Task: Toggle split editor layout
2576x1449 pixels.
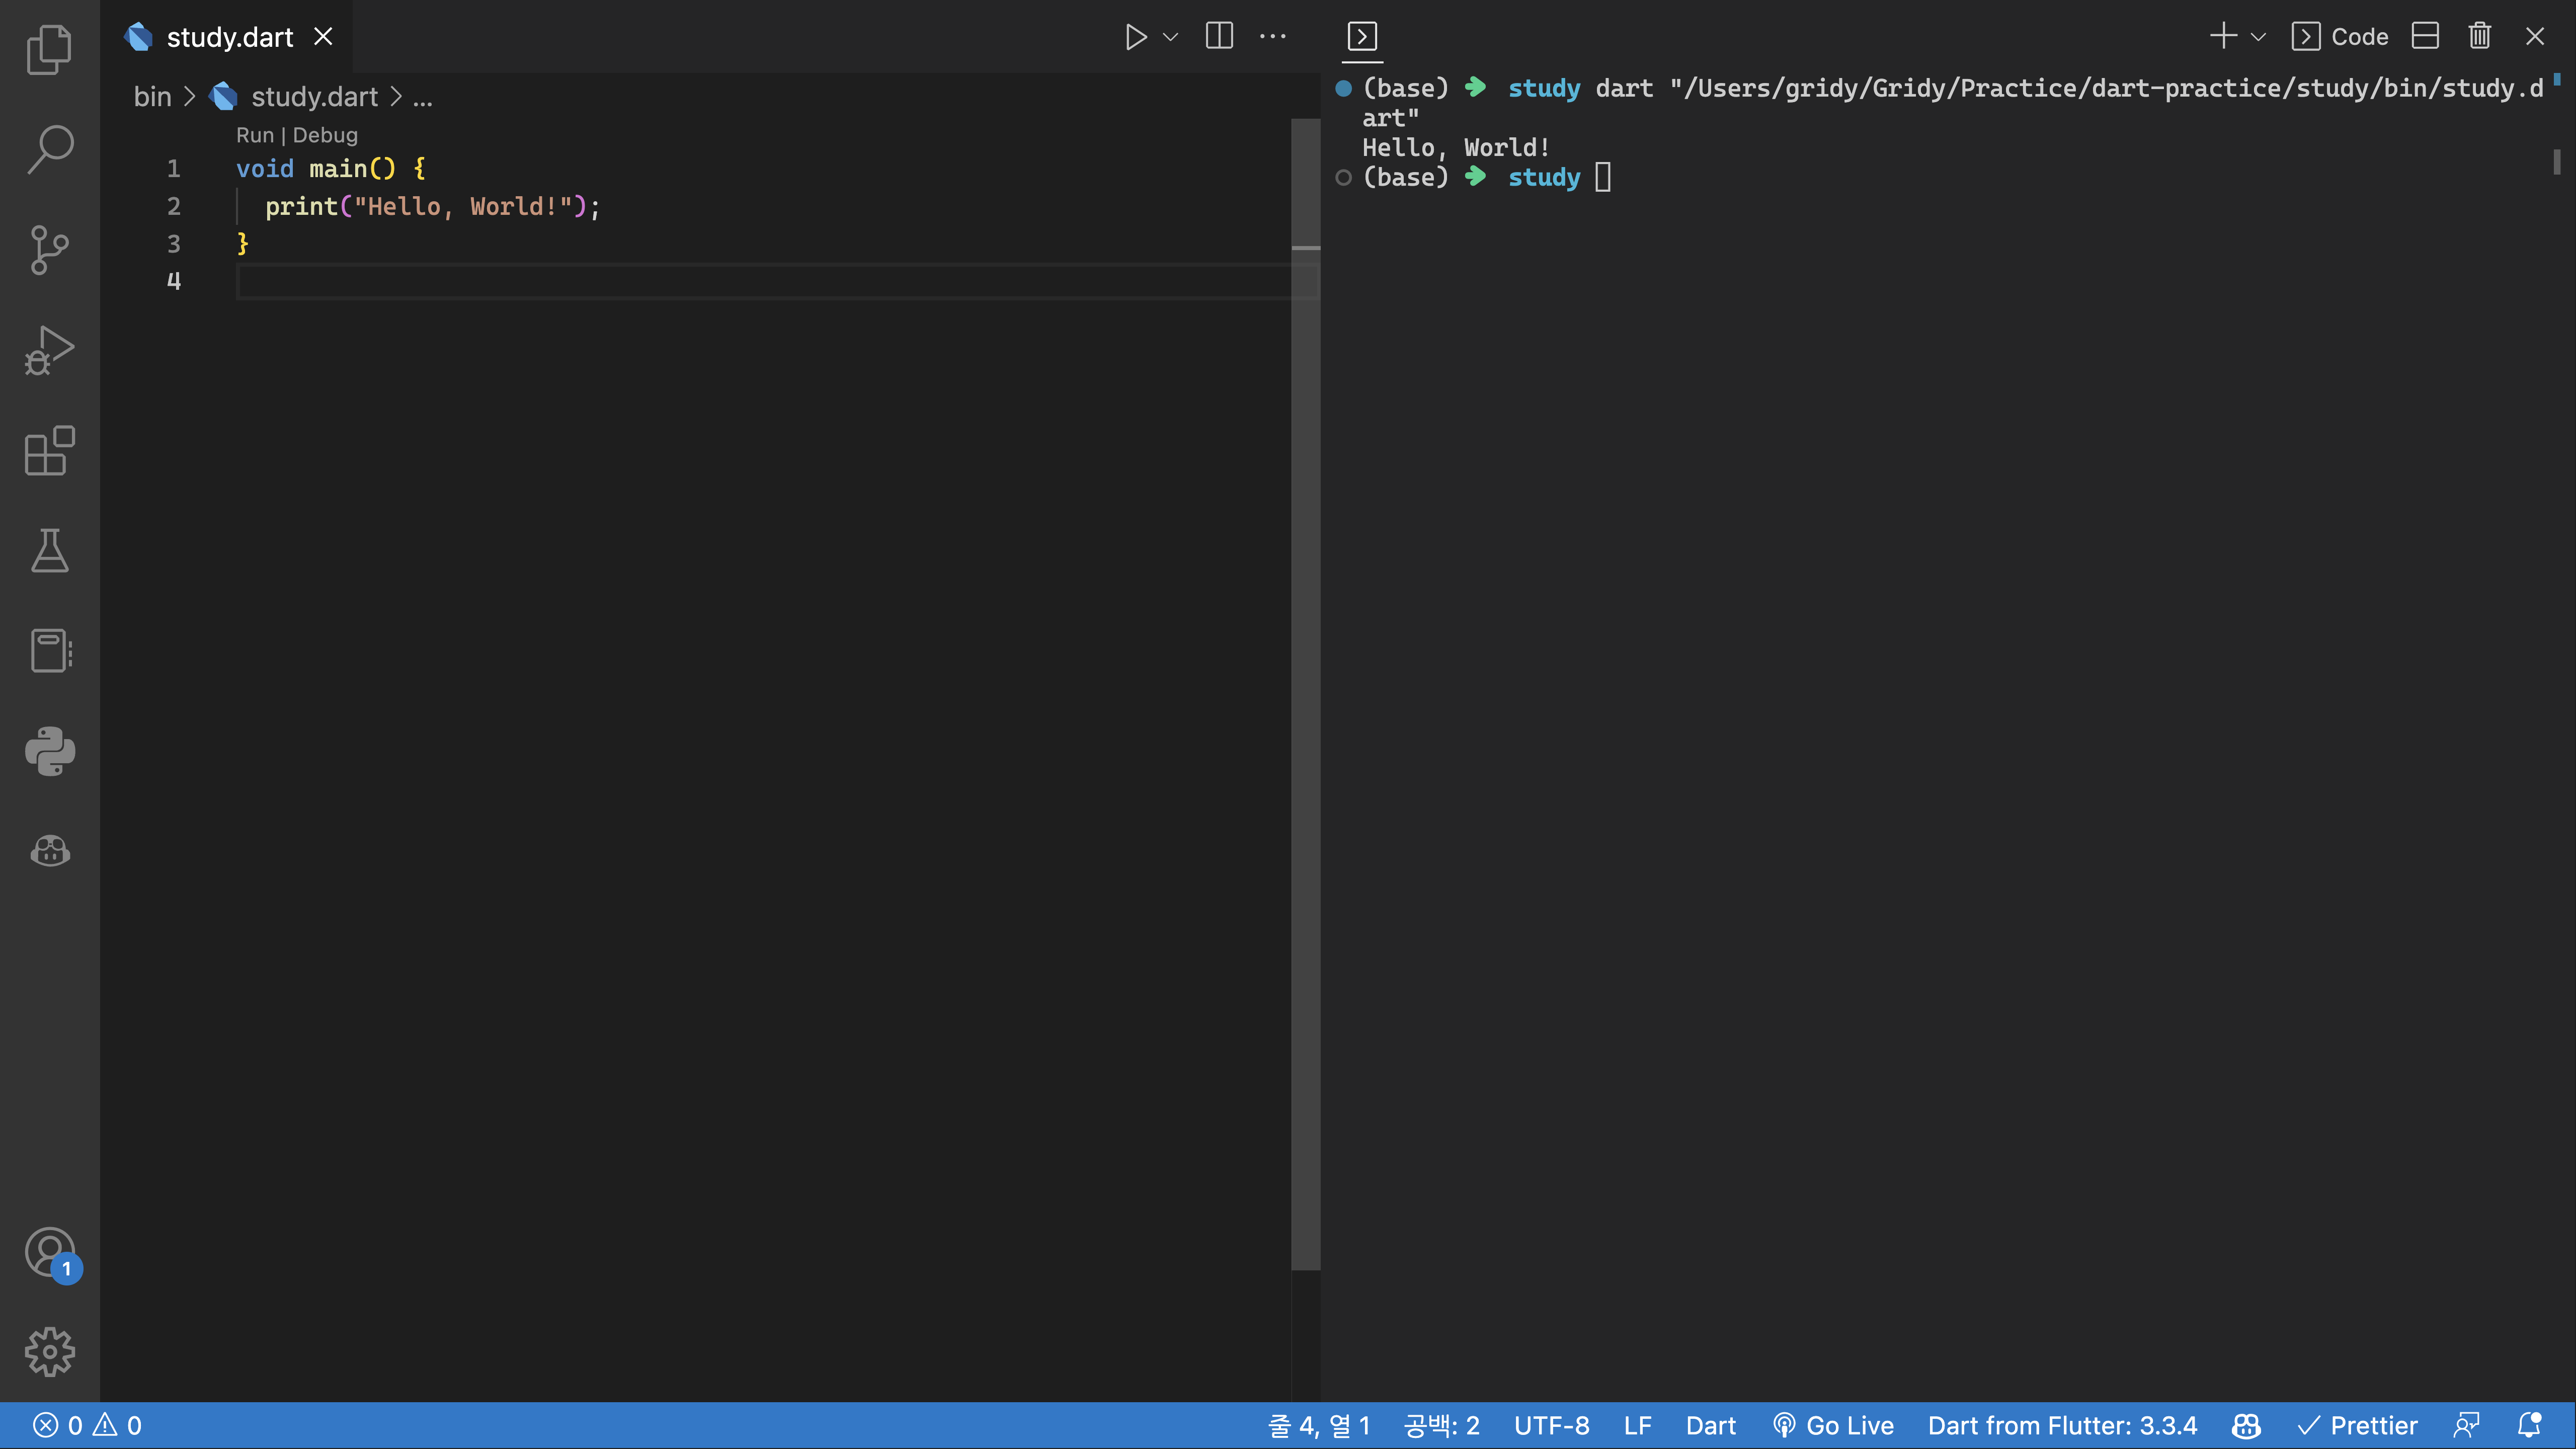Action: click(1219, 37)
